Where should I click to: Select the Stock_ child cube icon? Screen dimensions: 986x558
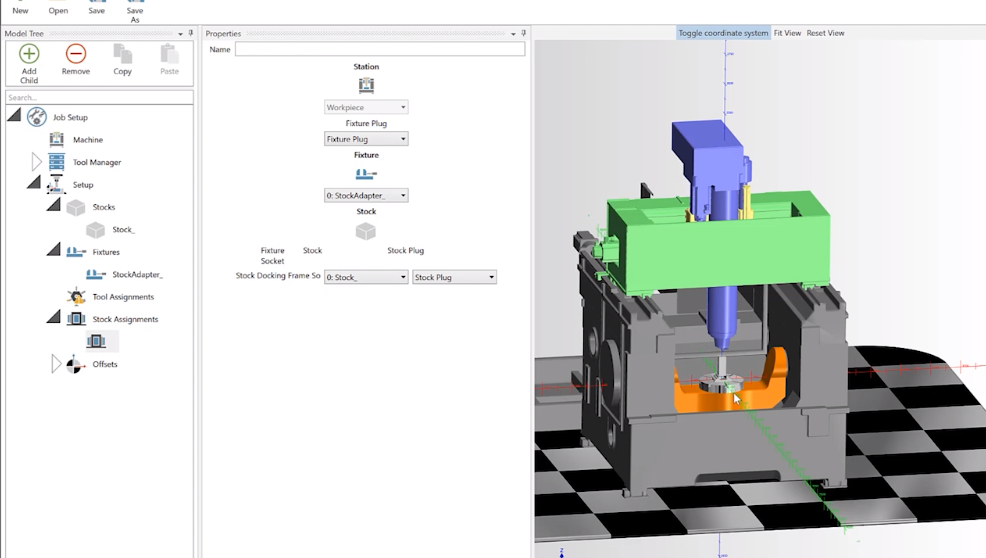96,230
